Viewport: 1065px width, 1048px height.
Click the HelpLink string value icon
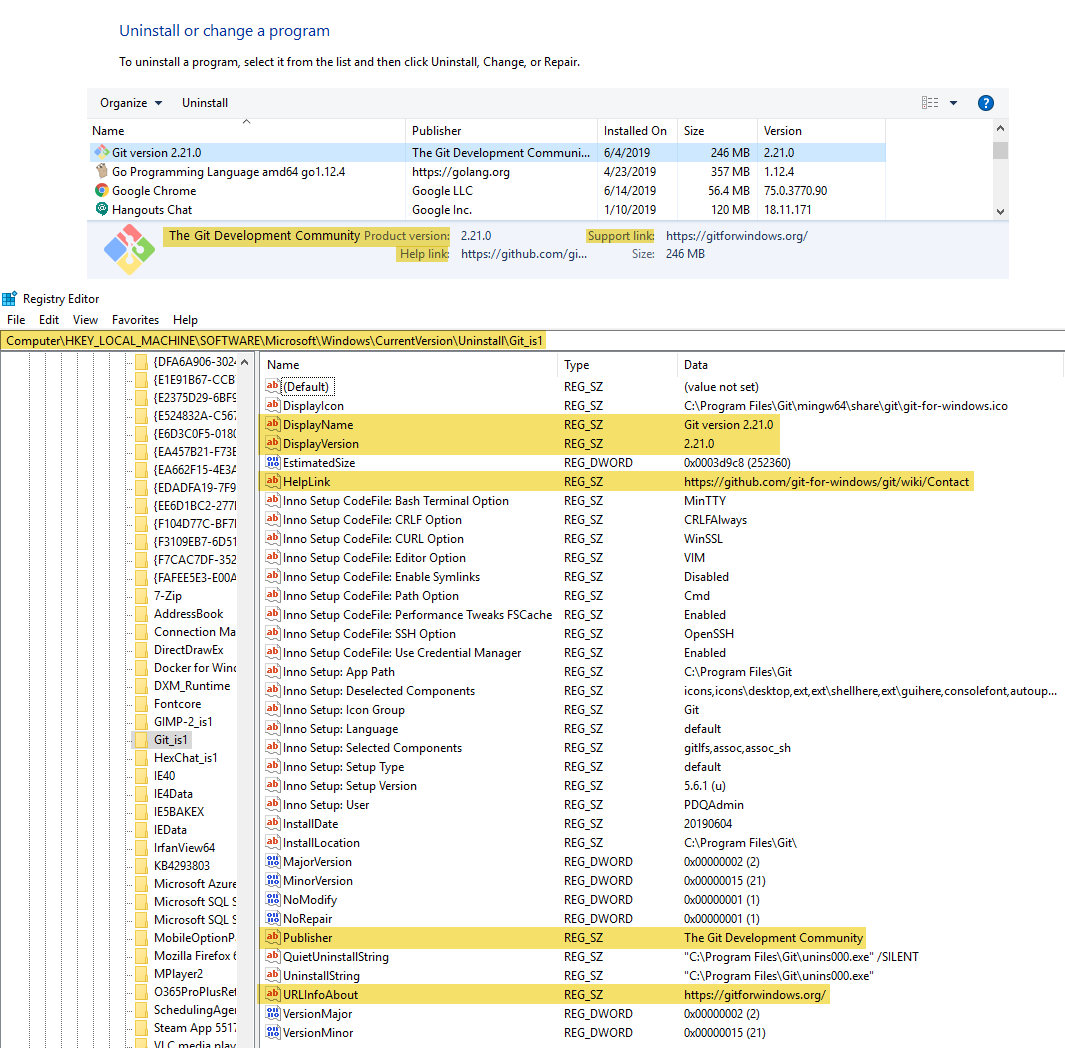(272, 481)
